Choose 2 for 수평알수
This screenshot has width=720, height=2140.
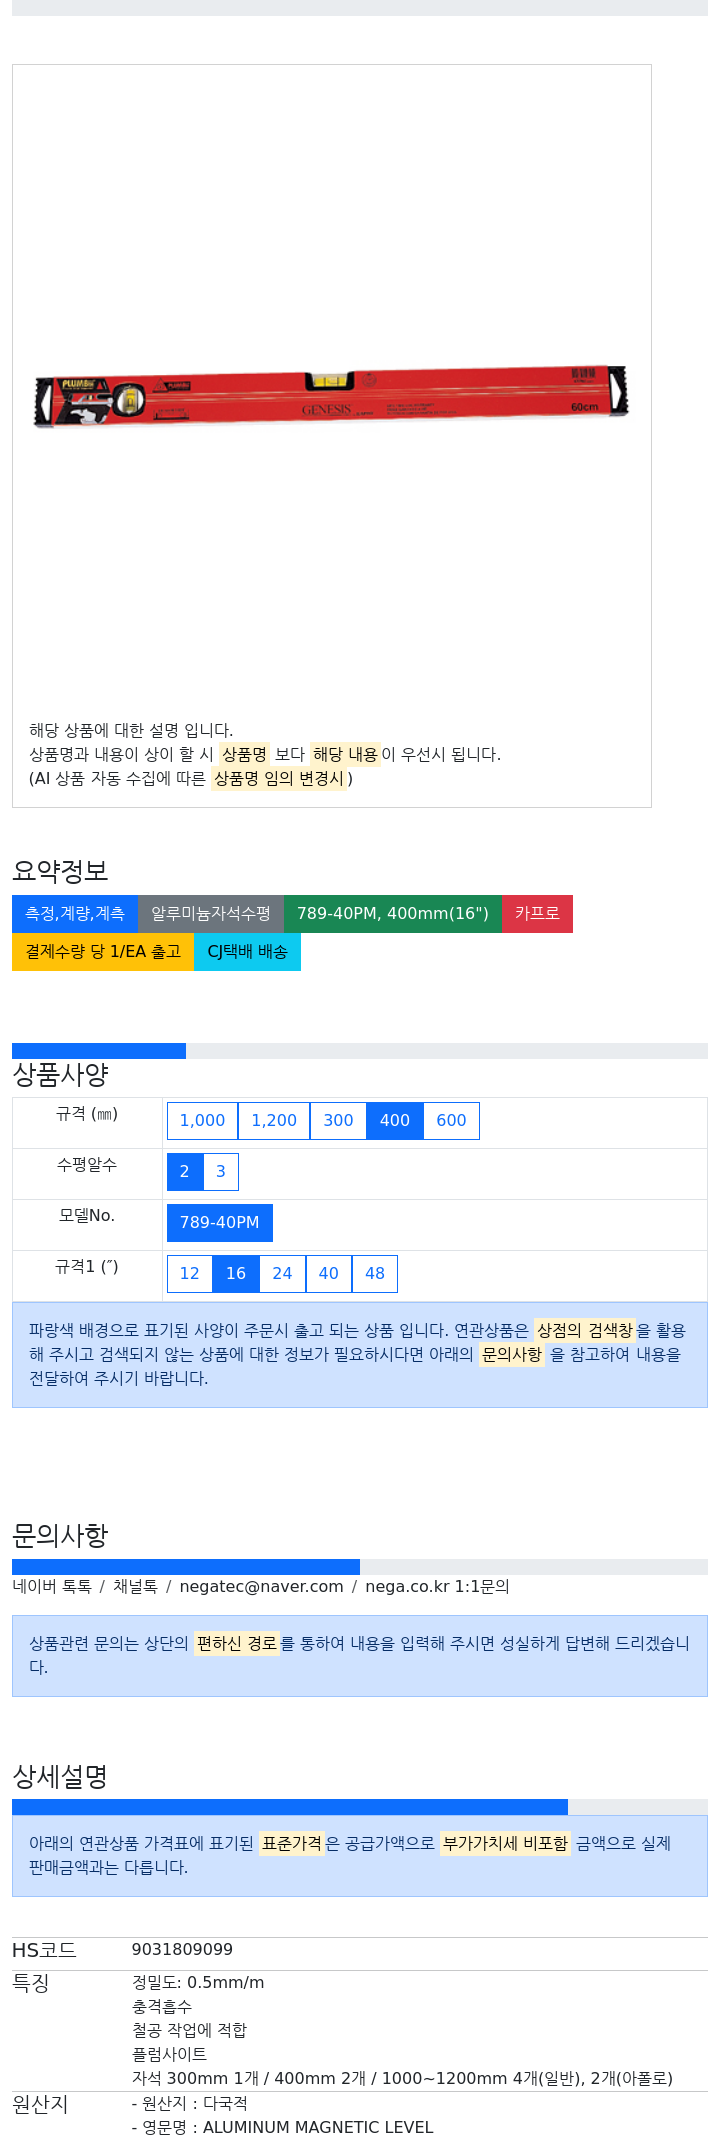pyautogui.click(x=185, y=1172)
